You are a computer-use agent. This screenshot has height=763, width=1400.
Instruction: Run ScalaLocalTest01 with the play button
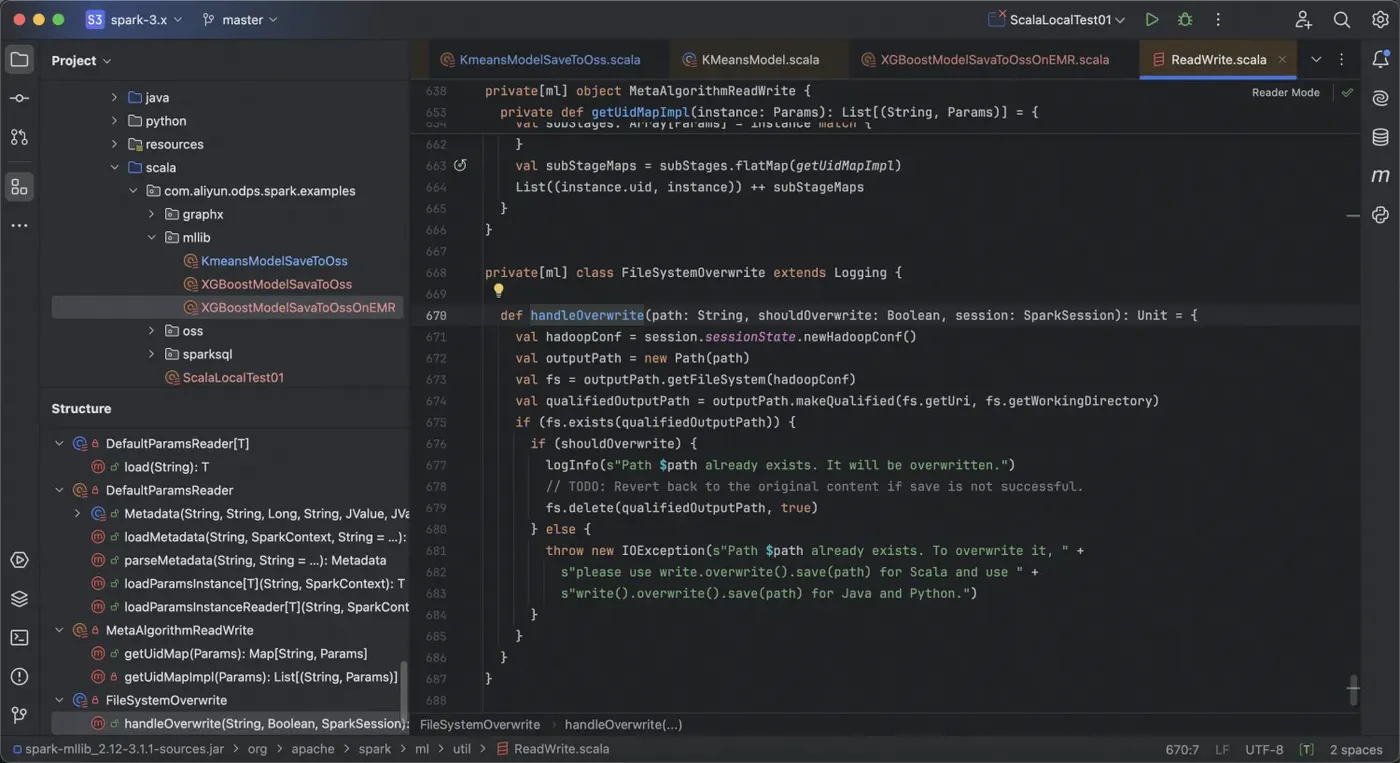click(1152, 20)
